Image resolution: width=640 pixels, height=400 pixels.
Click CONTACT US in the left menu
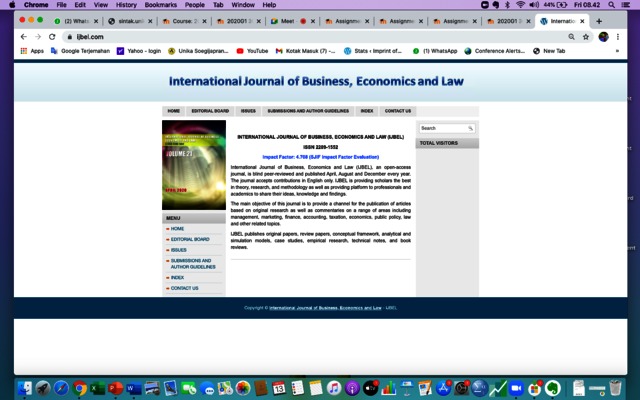(184, 288)
